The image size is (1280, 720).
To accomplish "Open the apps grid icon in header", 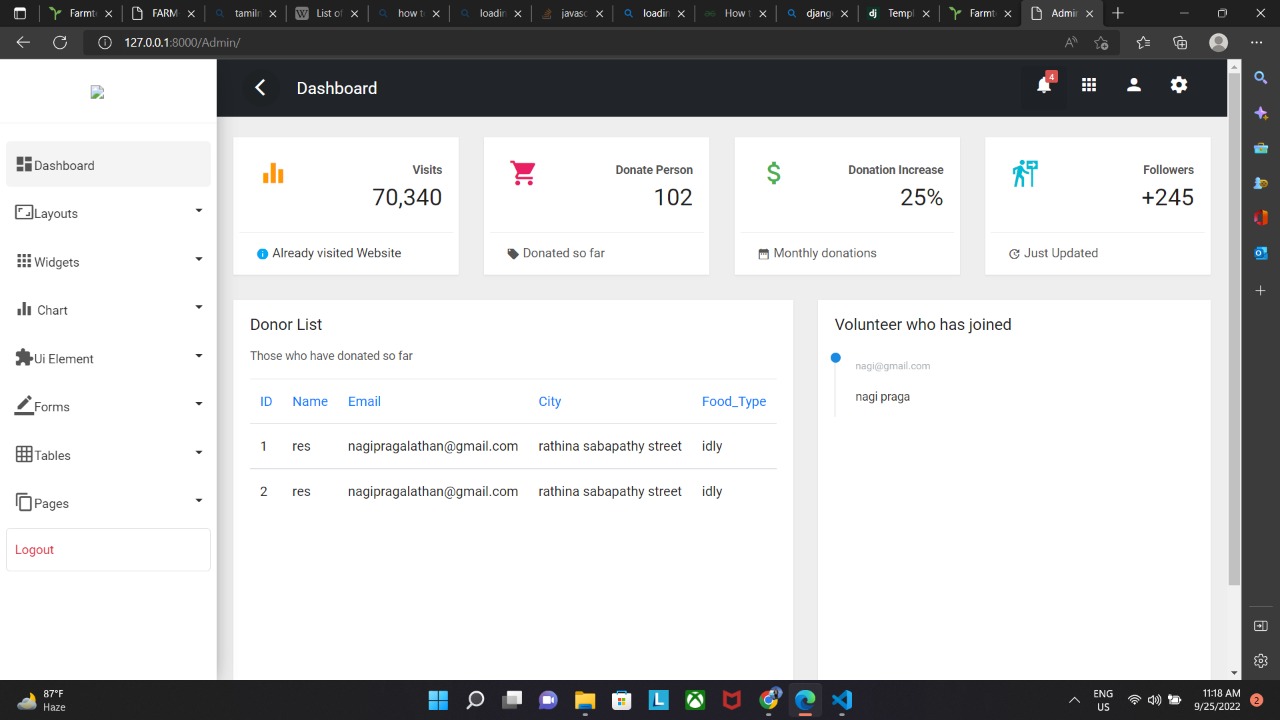I will 1089,86.
